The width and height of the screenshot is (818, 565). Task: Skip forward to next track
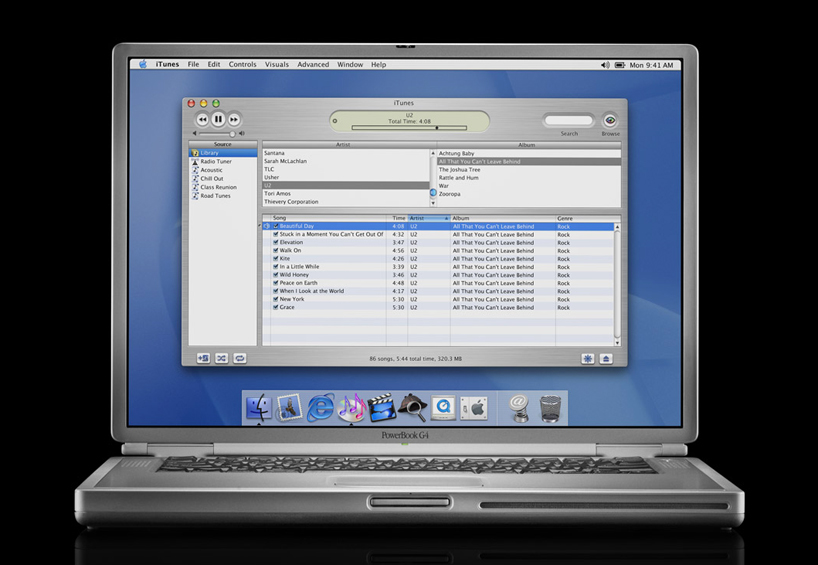234,119
